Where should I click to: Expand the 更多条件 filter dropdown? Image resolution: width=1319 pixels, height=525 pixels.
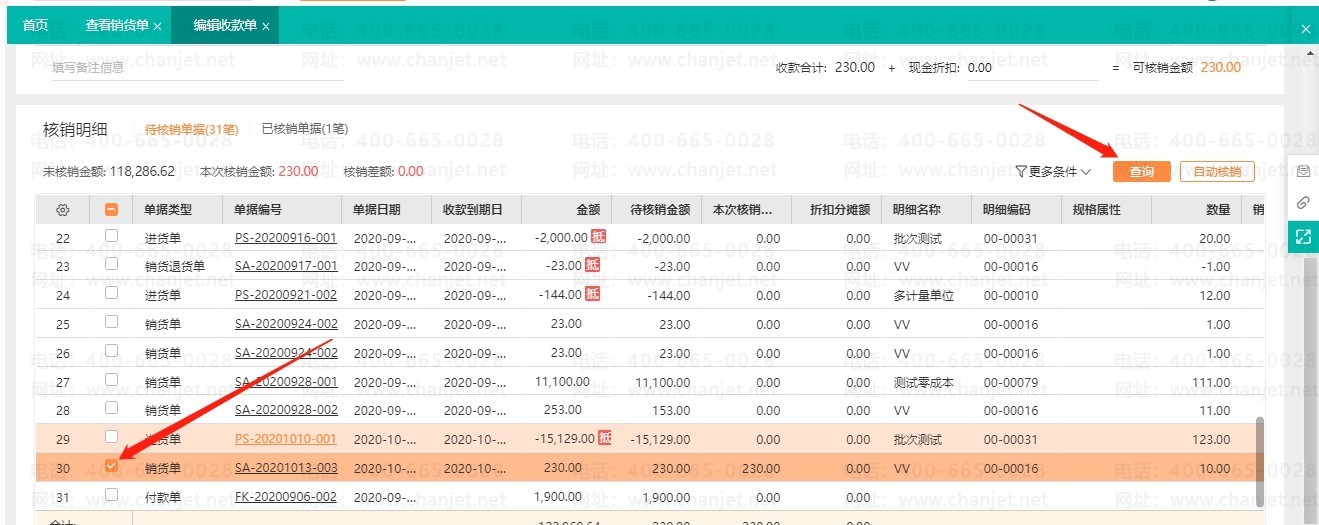[1053, 172]
